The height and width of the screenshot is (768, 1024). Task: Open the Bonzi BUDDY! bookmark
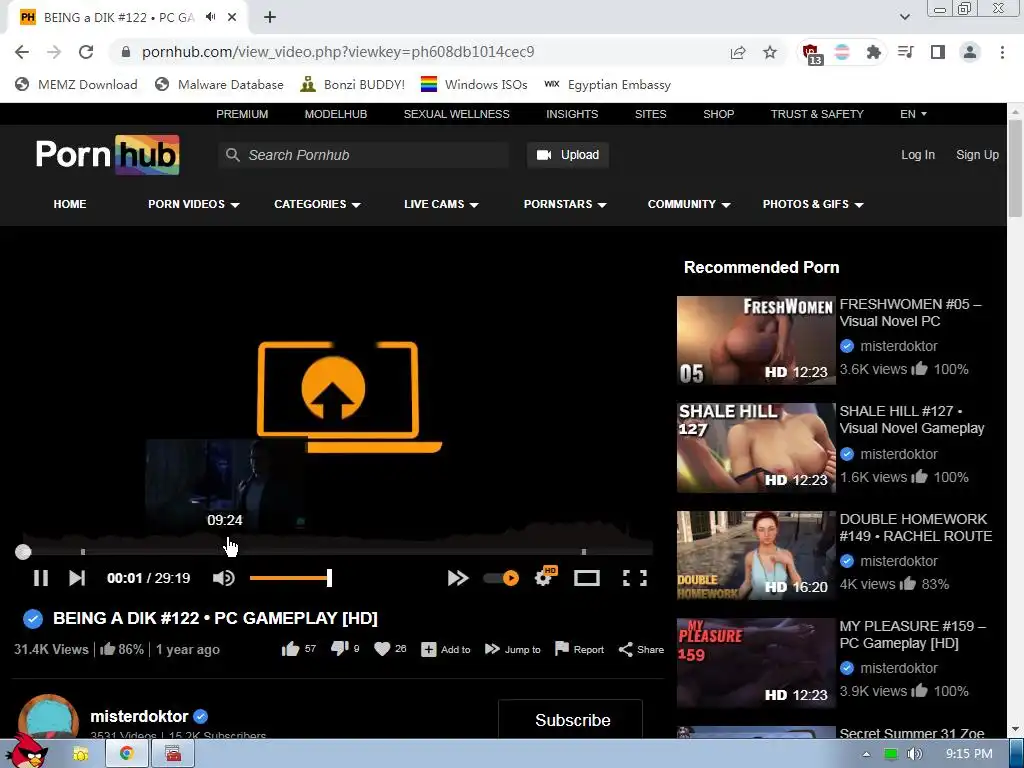point(352,84)
